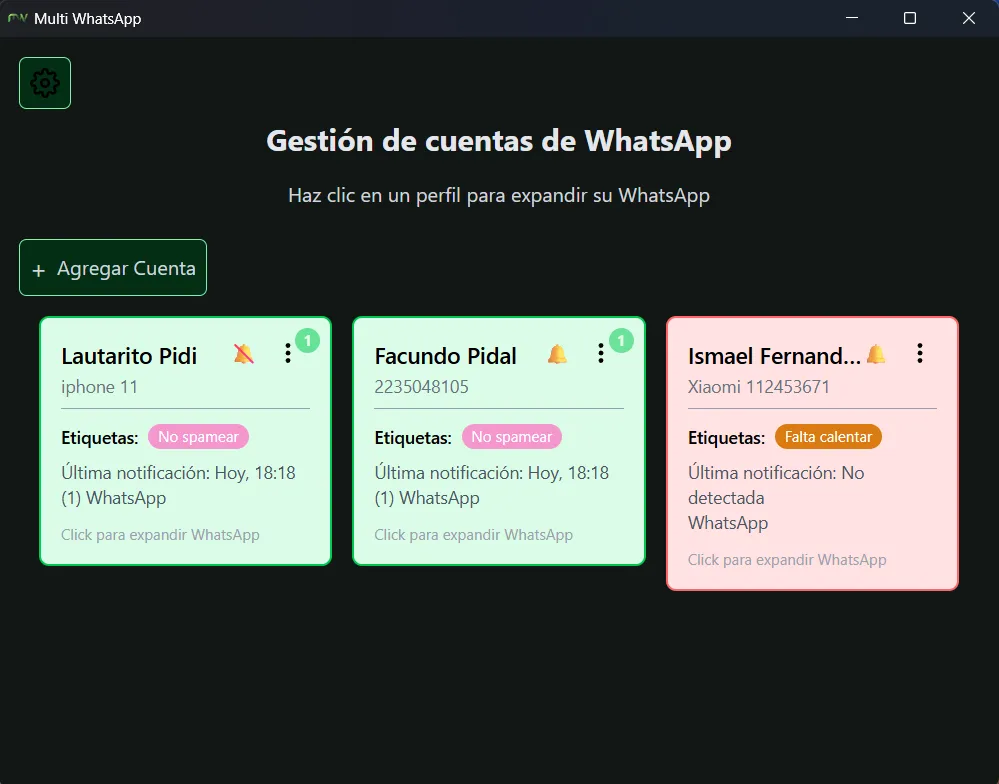Click notification badge on Lautarito Pidi card
The image size is (999, 784).
point(307,340)
